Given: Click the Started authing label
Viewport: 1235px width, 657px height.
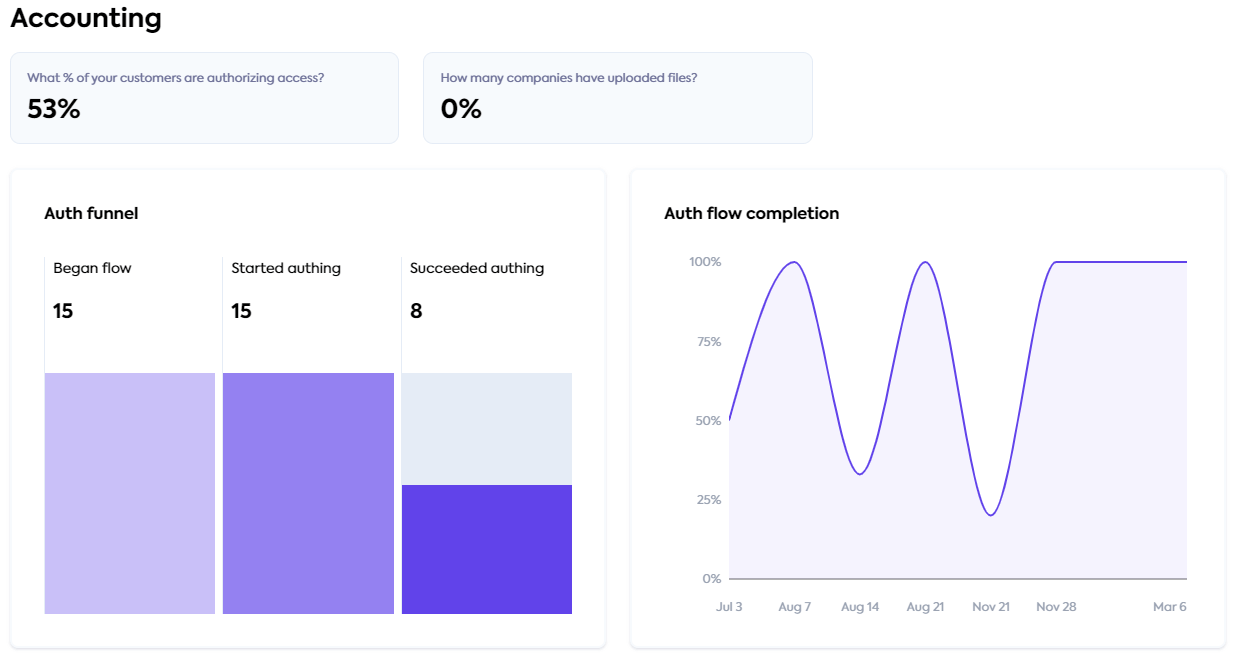Looking at the screenshot, I should 286,268.
